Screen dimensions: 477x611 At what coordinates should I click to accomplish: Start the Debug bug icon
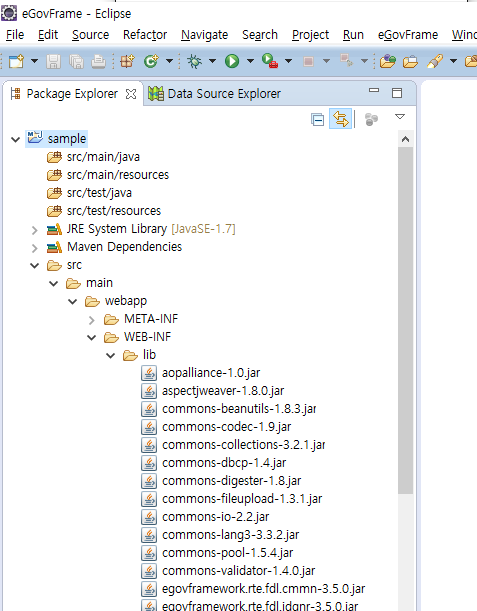click(x=194, y=61)
